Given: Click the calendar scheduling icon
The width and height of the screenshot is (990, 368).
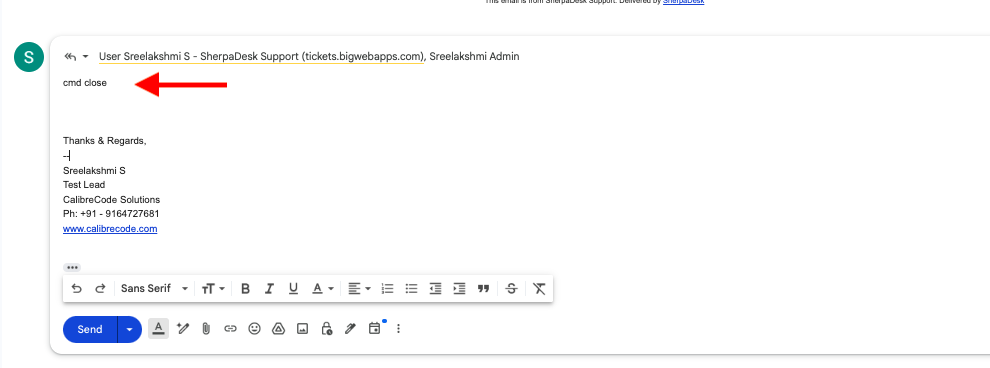Looking at the screenshot, I should tap(375, 328).
